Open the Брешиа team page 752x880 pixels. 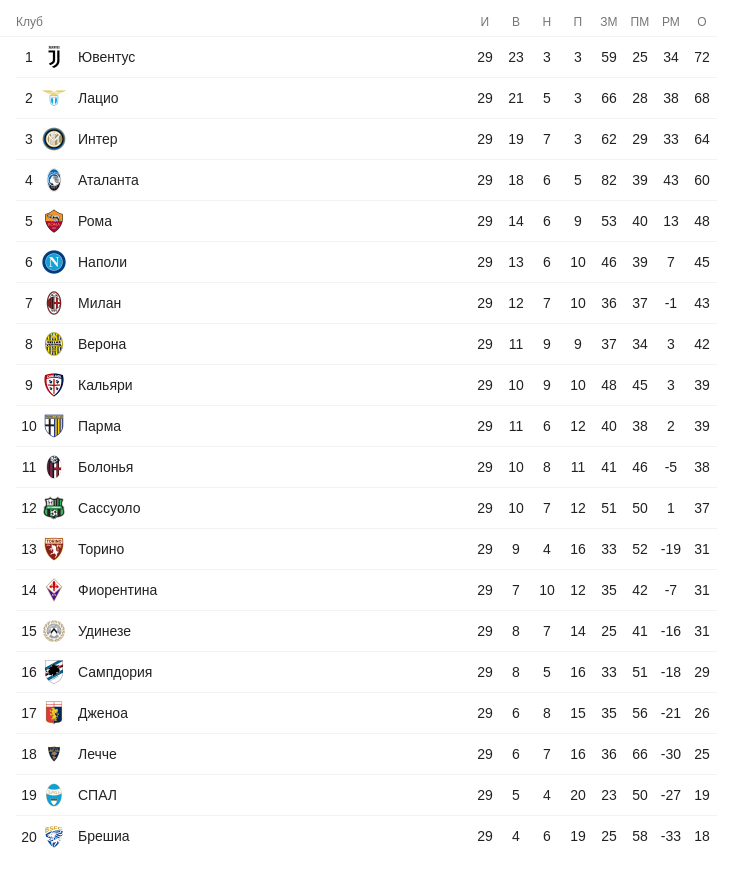coord(103,836)
